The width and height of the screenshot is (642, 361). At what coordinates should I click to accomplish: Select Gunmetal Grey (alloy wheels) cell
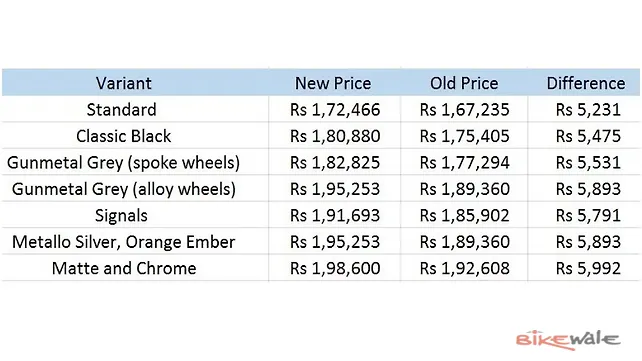[124, 190]
